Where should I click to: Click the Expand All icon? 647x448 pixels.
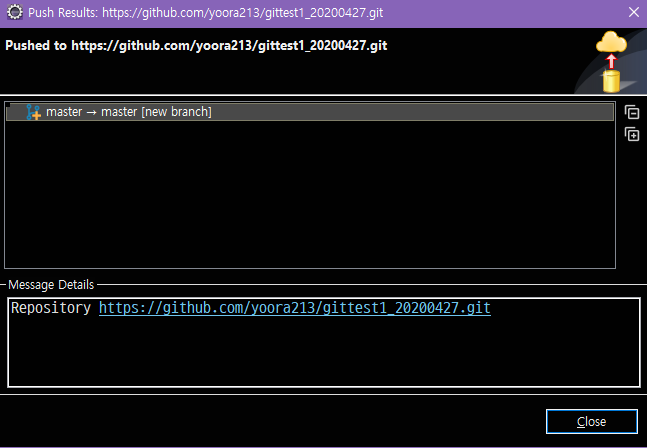click(632, 134)
